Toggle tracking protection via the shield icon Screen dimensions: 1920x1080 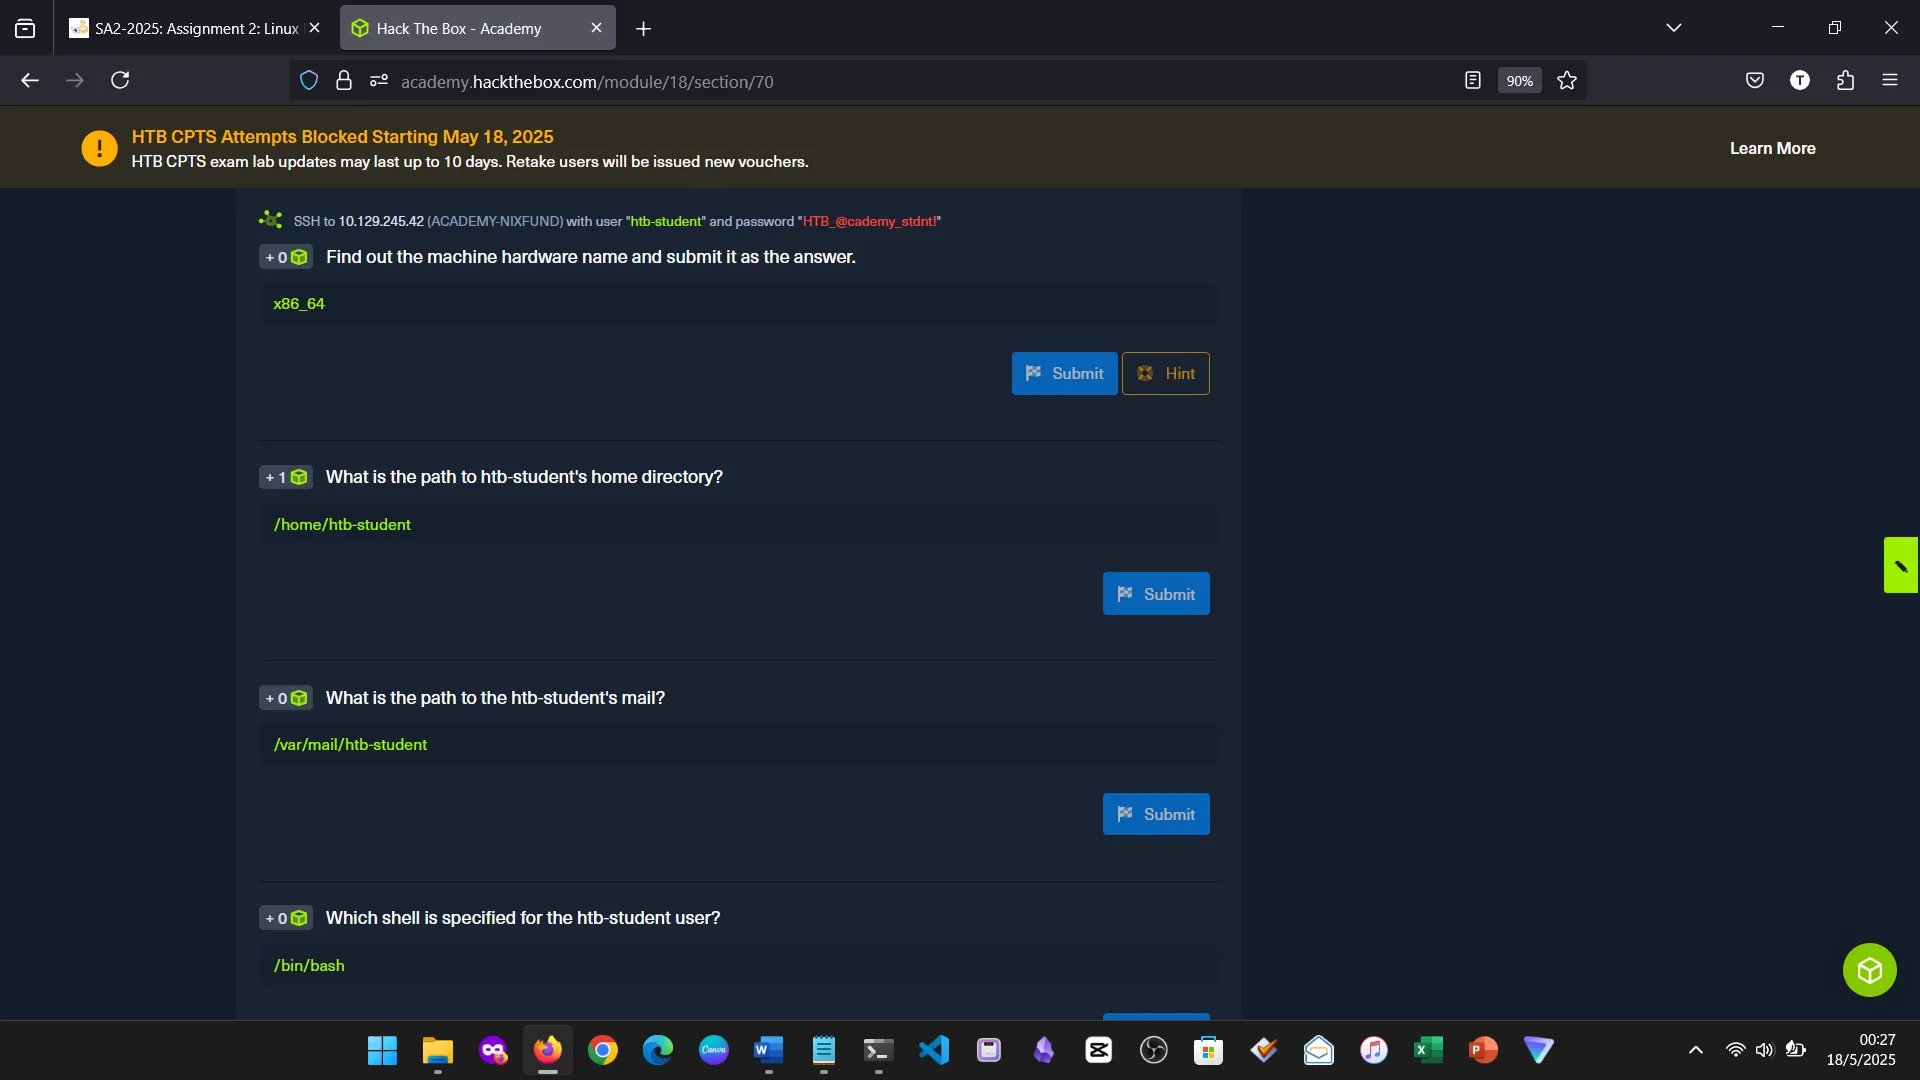308,80
